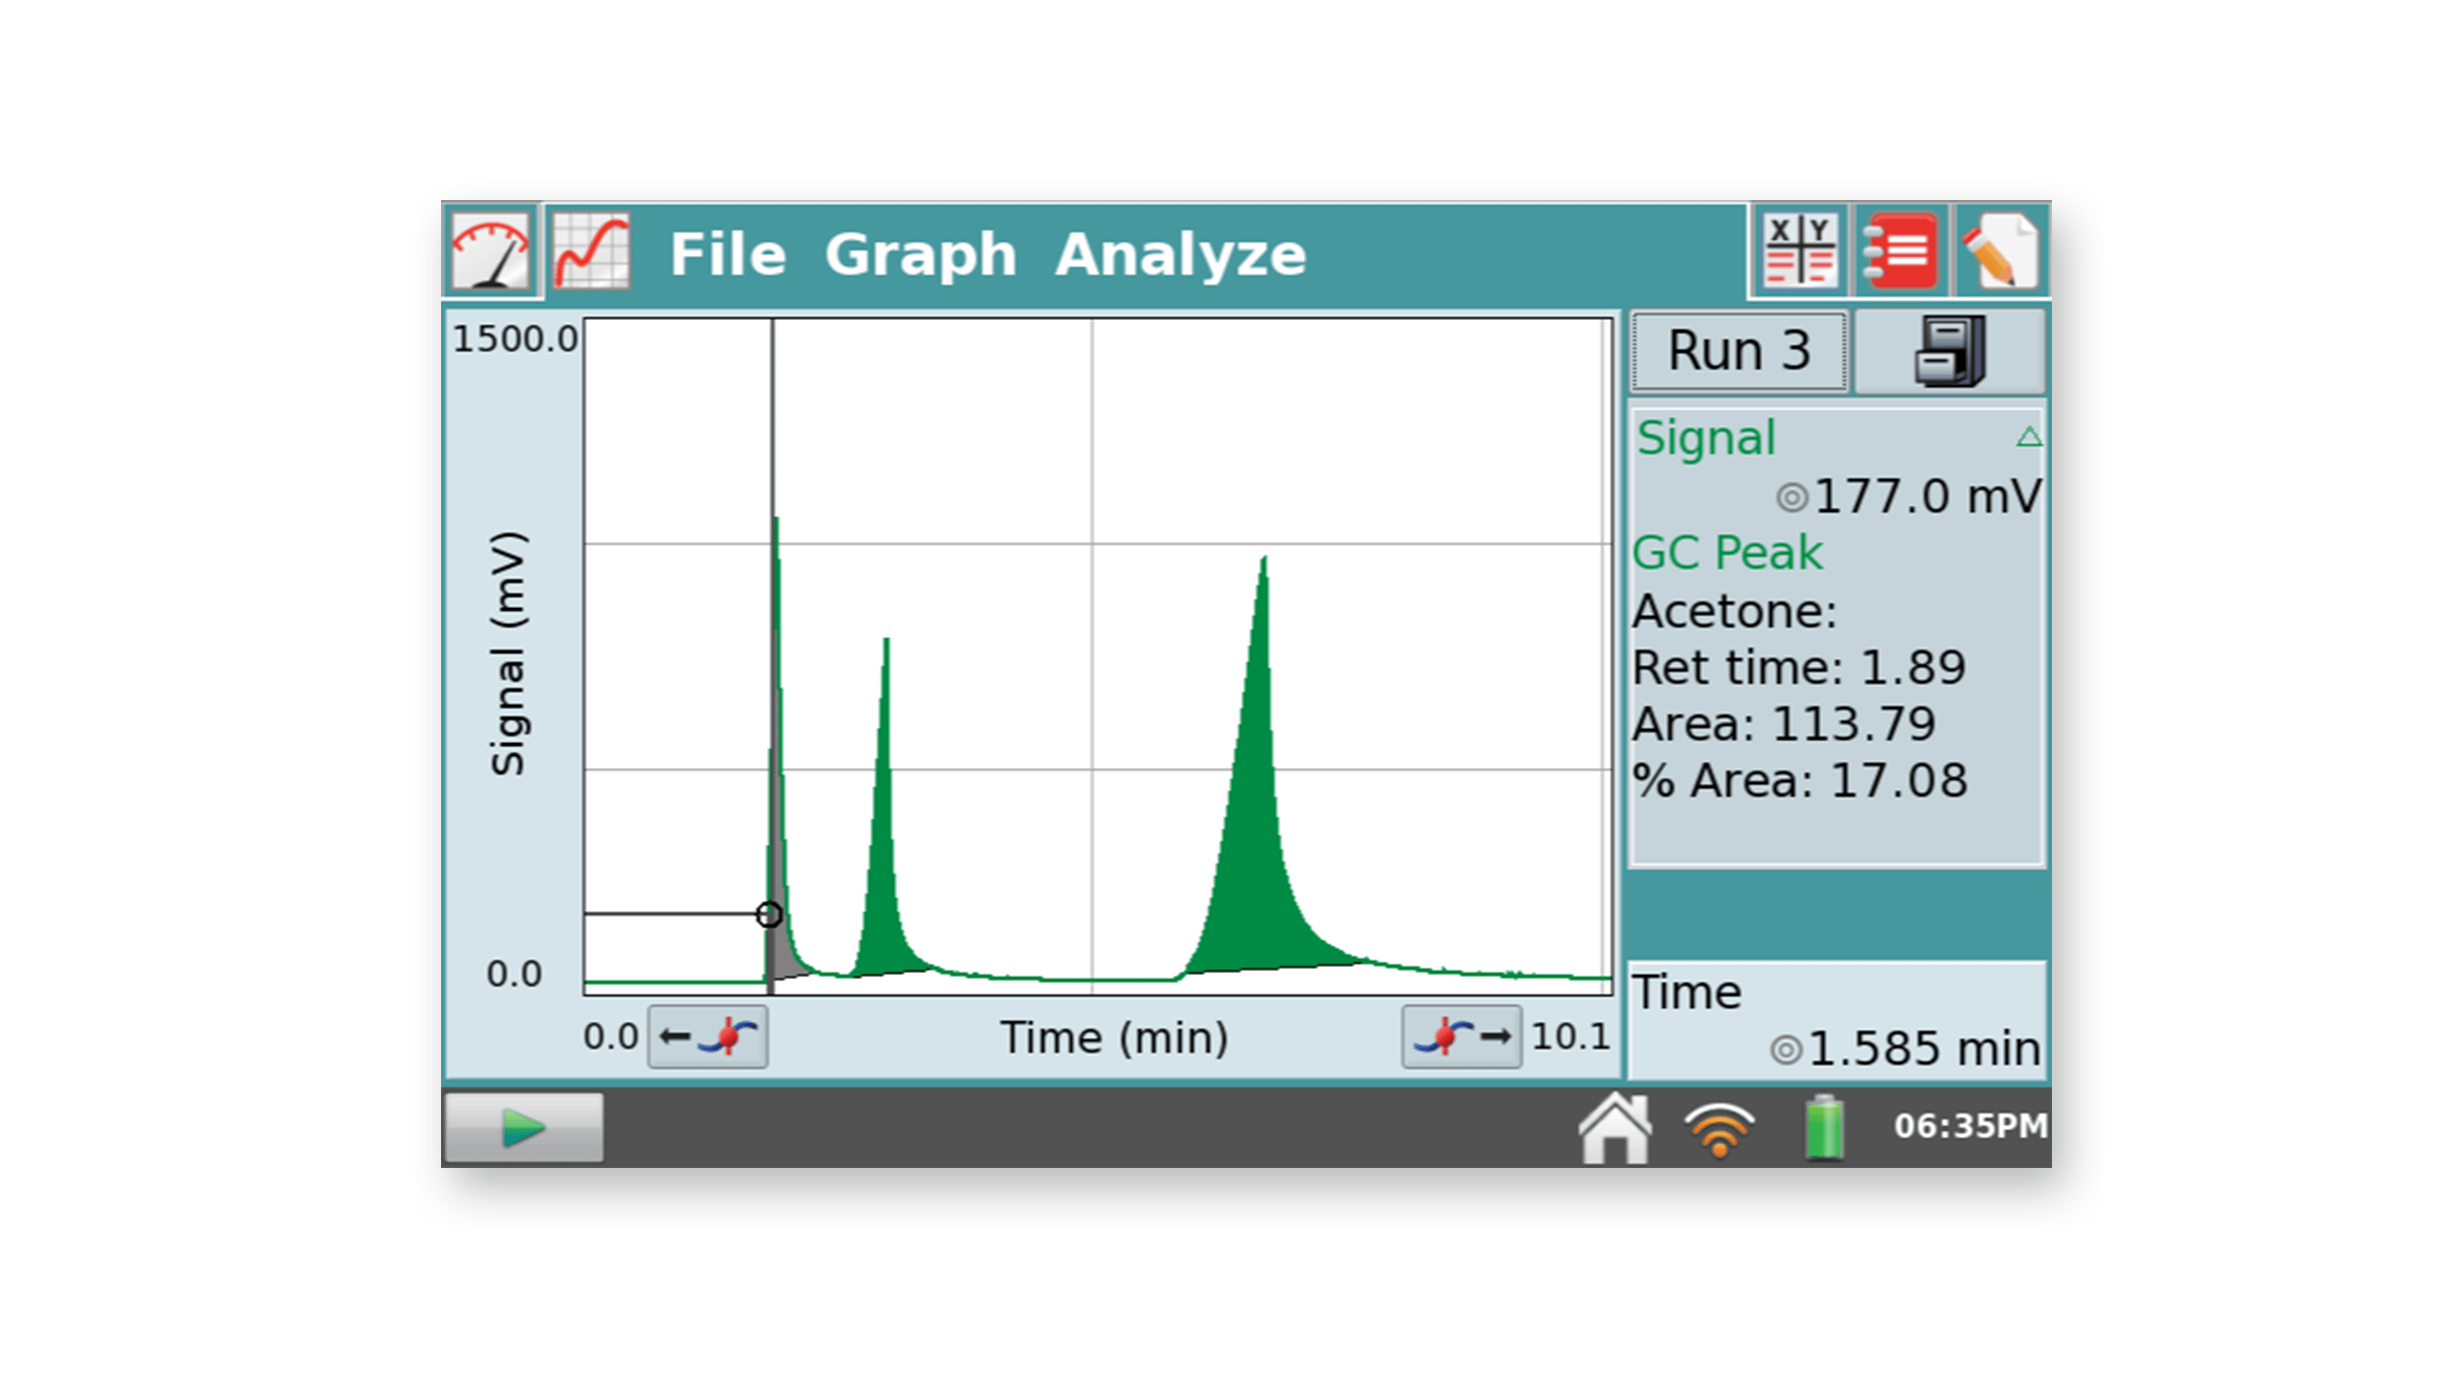This screenshot has width=2443, height=1374.
Task: Collapse the Signal panel with the green triangle
Action: point(2030,438)
